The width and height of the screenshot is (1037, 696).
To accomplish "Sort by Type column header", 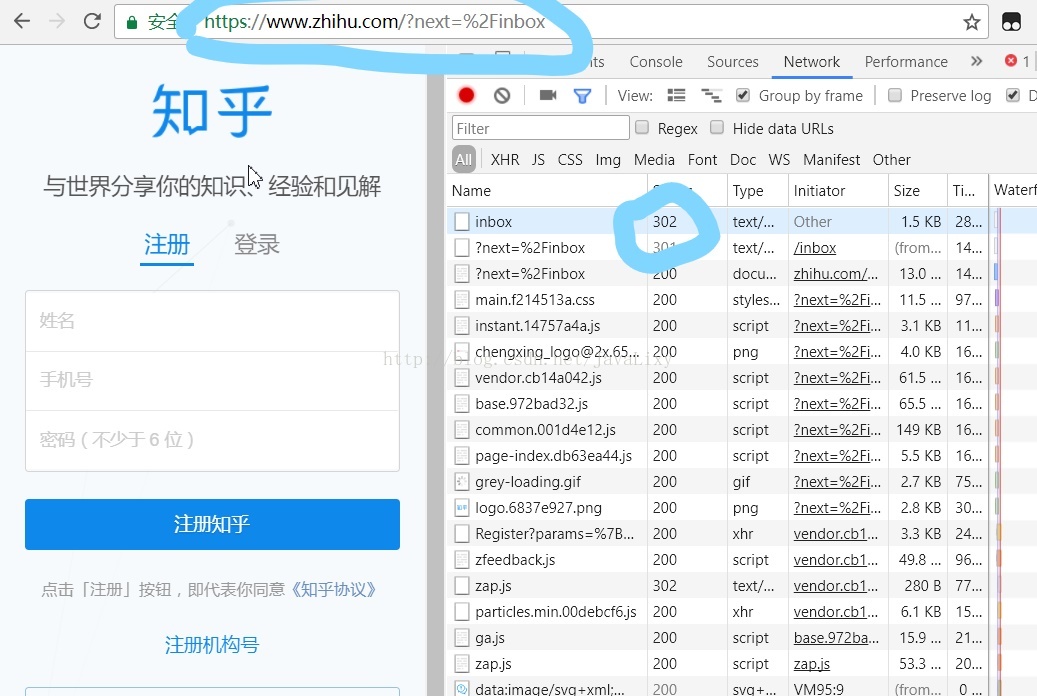I will [x=757, y=191].
